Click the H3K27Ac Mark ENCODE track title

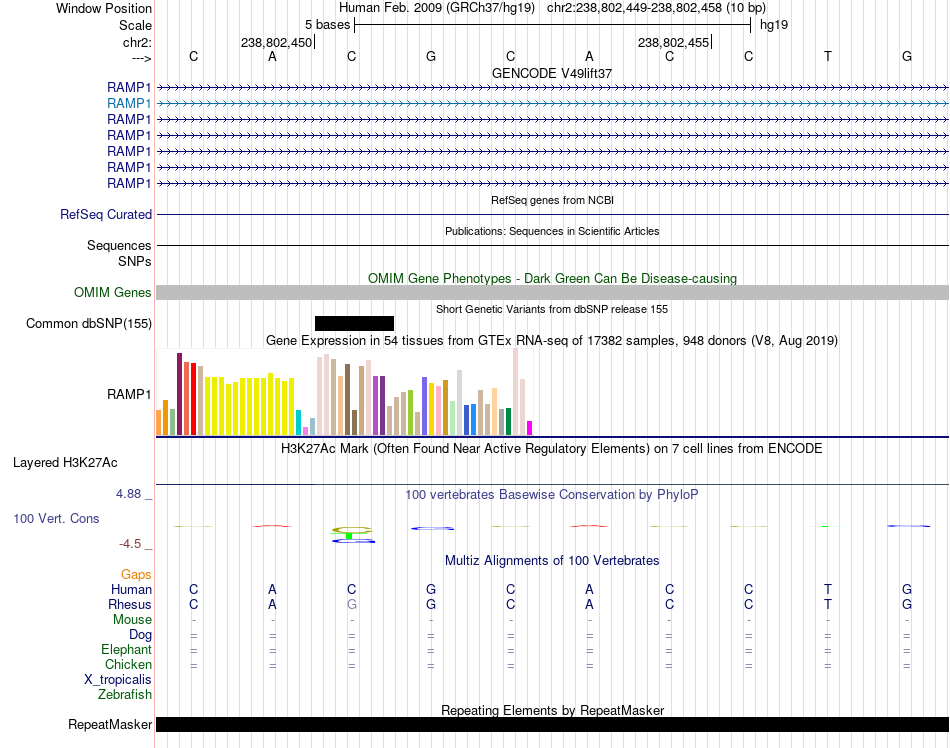point(552,449)
